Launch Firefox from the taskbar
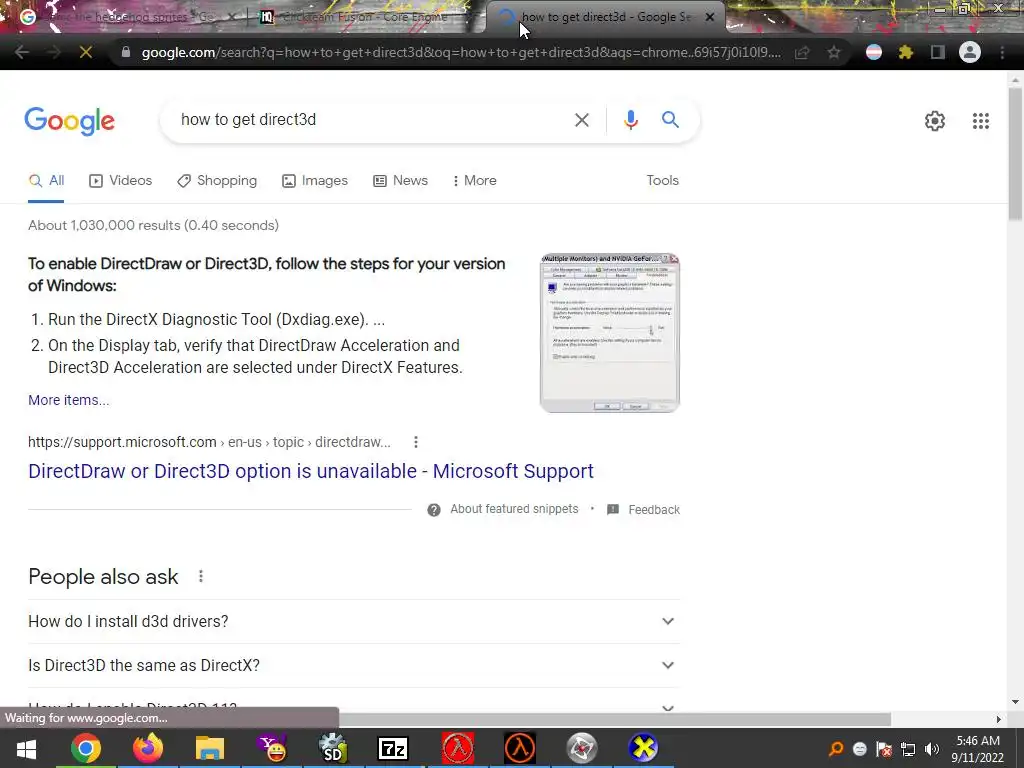 [148, 748]
